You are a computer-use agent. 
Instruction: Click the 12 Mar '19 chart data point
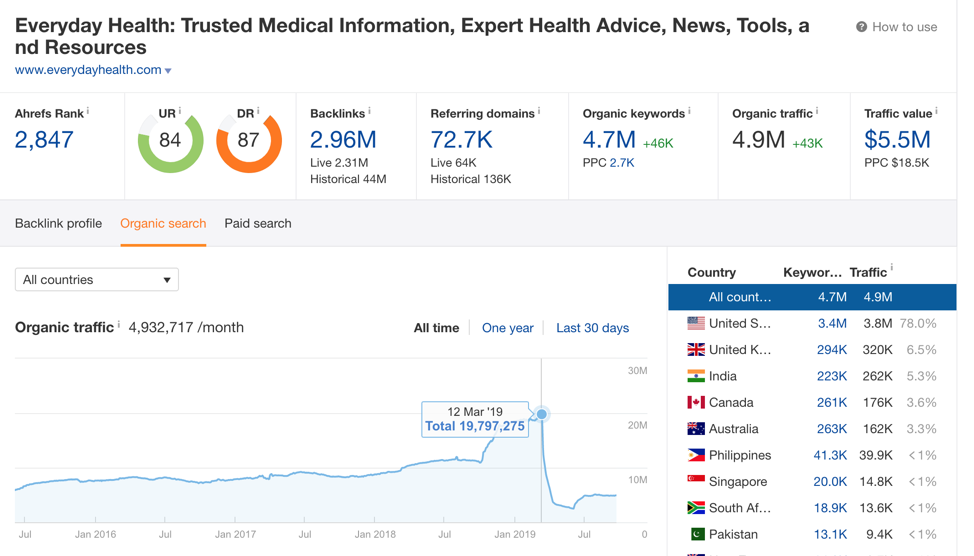click(x=542, y=414)
